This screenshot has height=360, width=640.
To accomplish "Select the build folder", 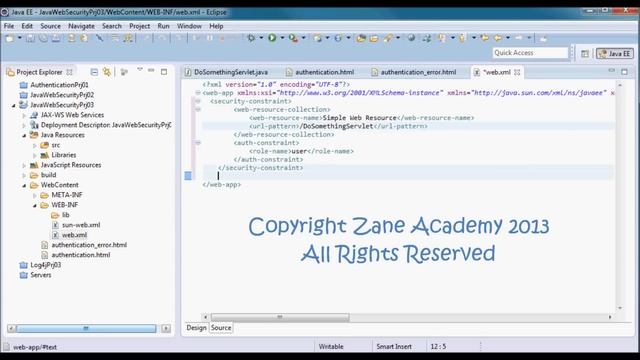I will [49, 175].
